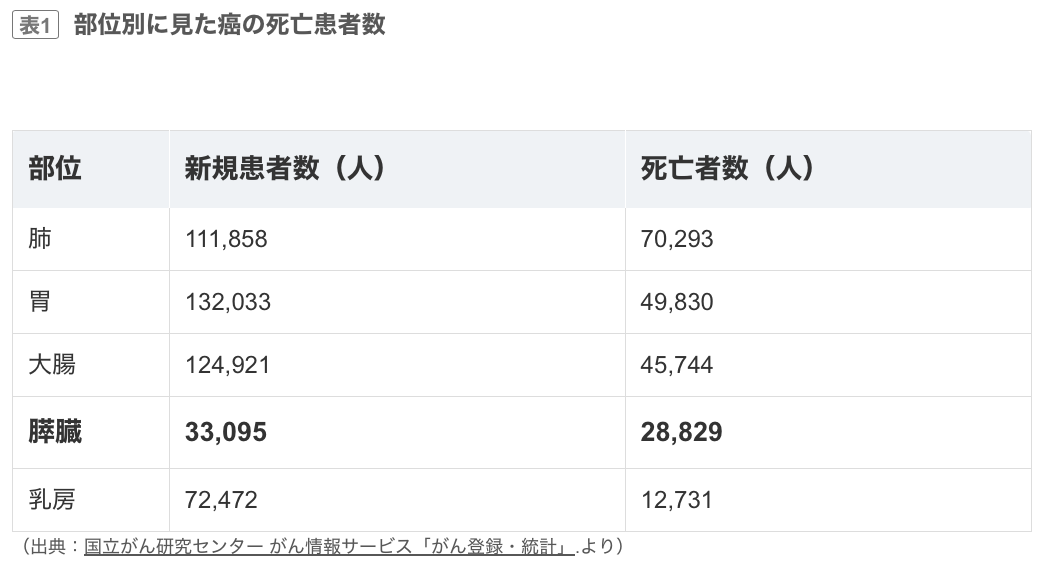Click the pancreas deaths value 28,829
1047x573 pixels.
point(681,432)
